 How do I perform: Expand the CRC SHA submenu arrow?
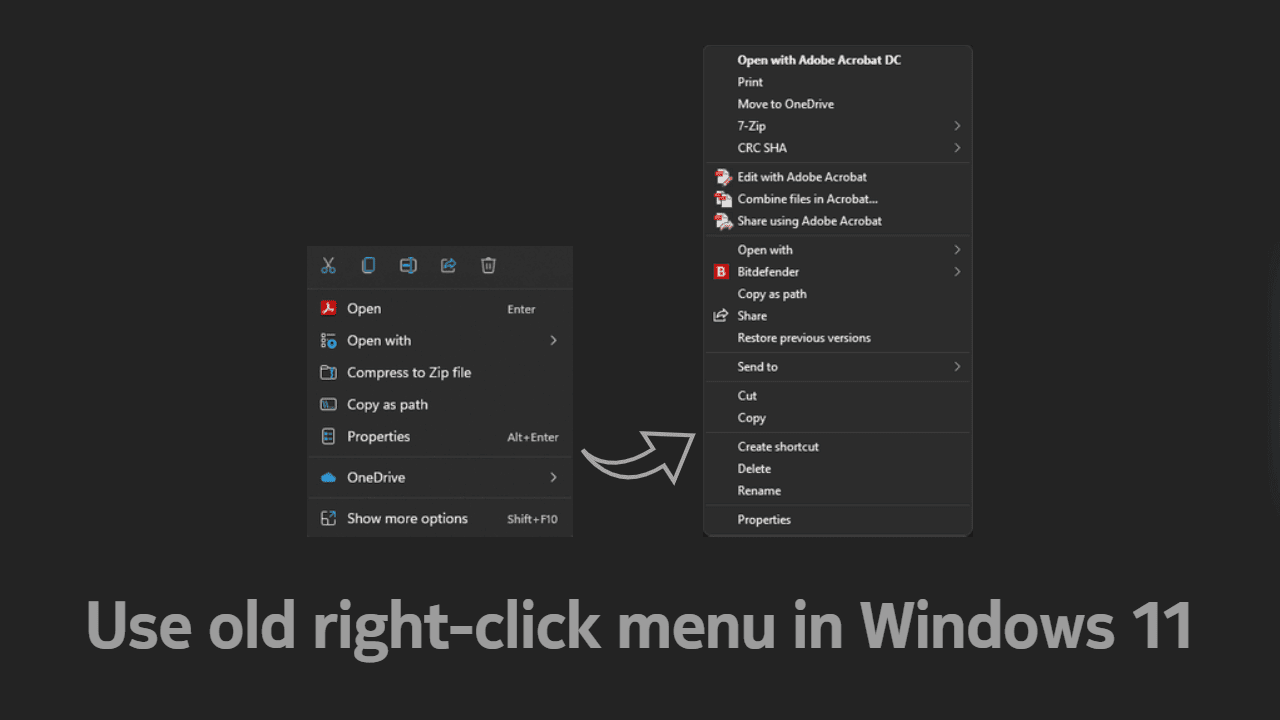pos(957,148)
